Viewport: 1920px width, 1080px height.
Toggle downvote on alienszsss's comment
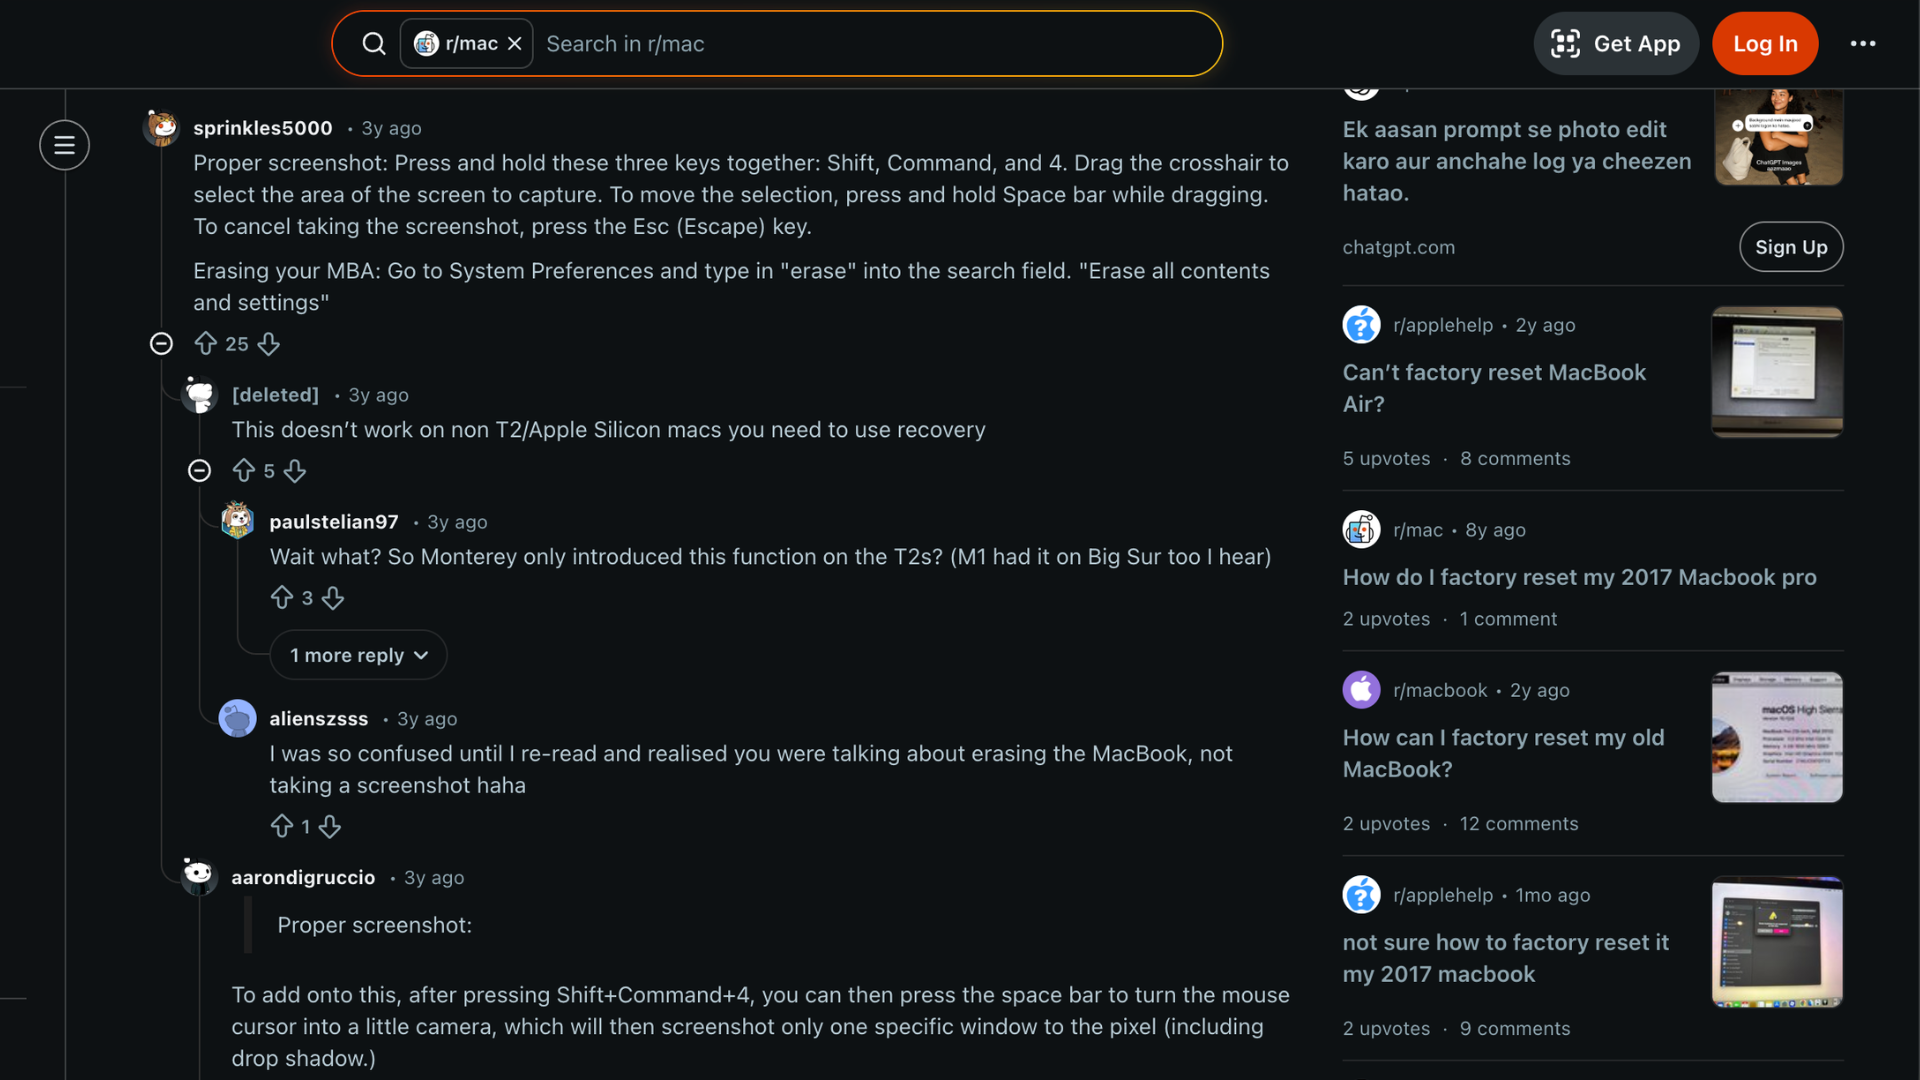click(x=330, y=826)
